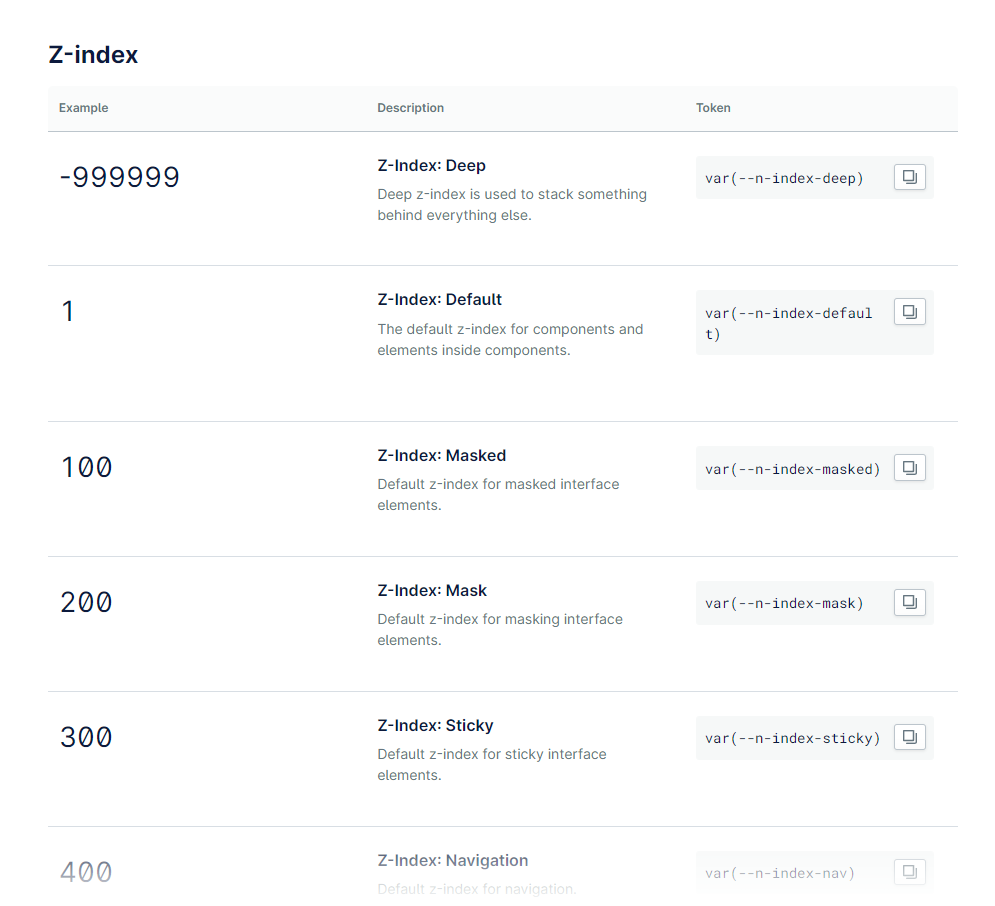This screenshot has height=906, width=995.
Task: Click the Token column header
Action: 713,108
